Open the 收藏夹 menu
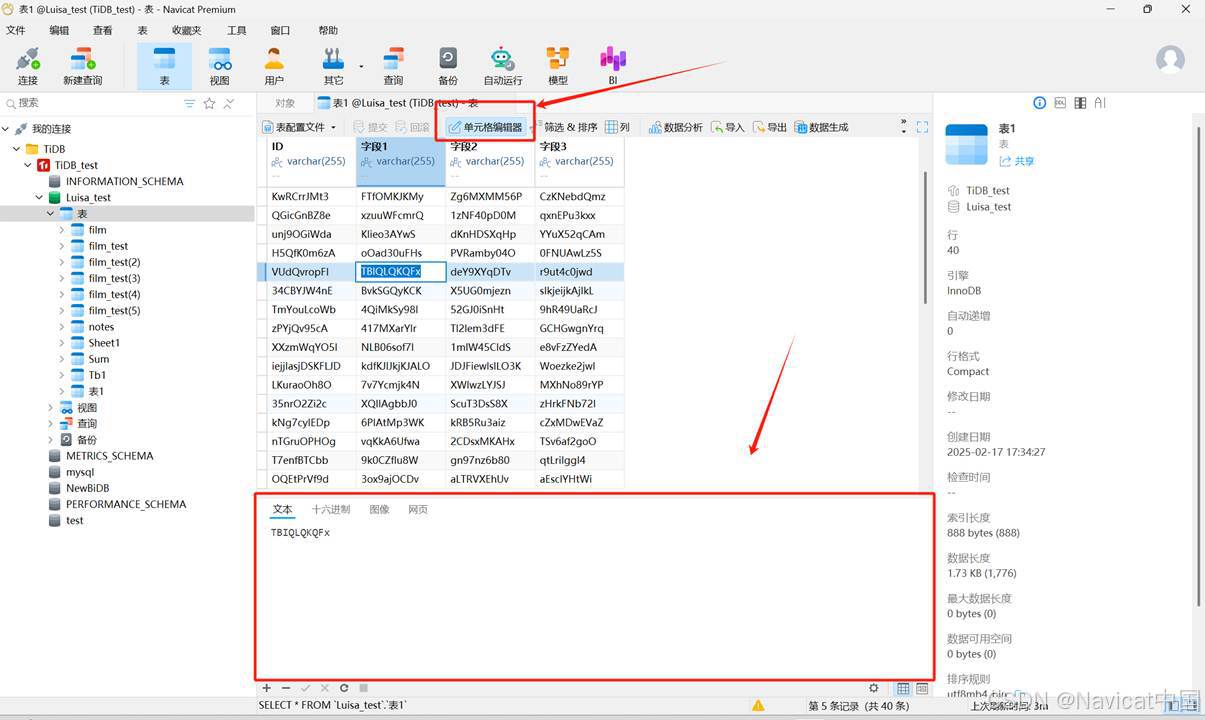Screen dimensions: 1205x720 (x=187, y=30)
